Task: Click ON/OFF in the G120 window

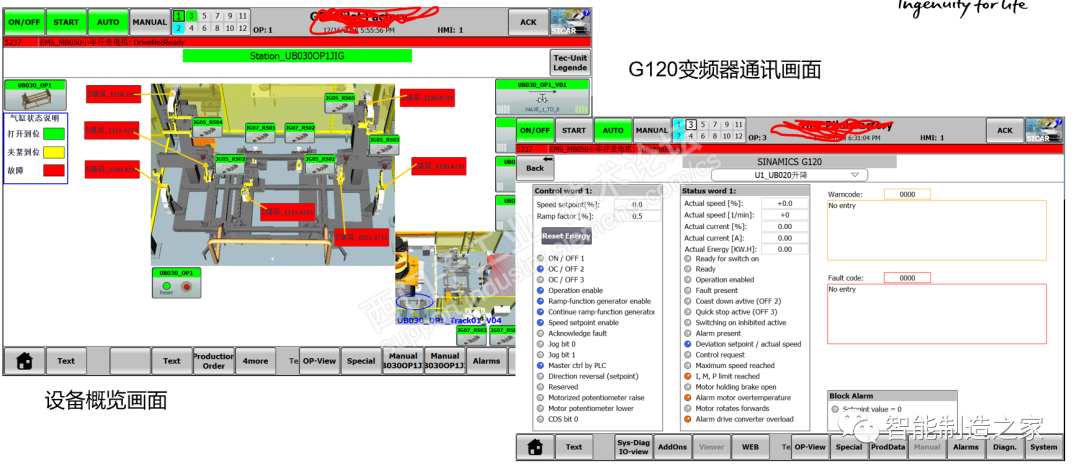Action: tap(535, 130)
